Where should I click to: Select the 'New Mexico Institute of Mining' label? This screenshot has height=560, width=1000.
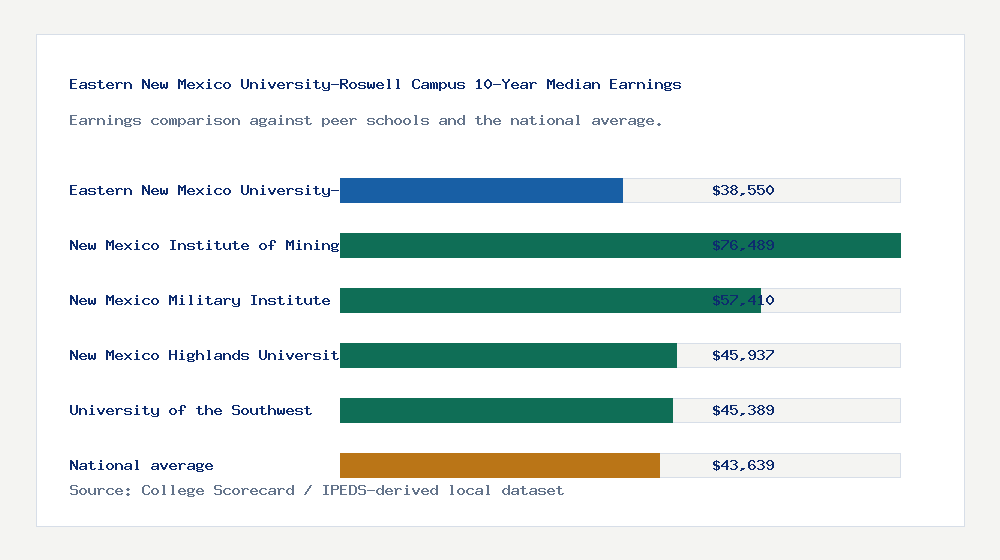tap(204, 246)
